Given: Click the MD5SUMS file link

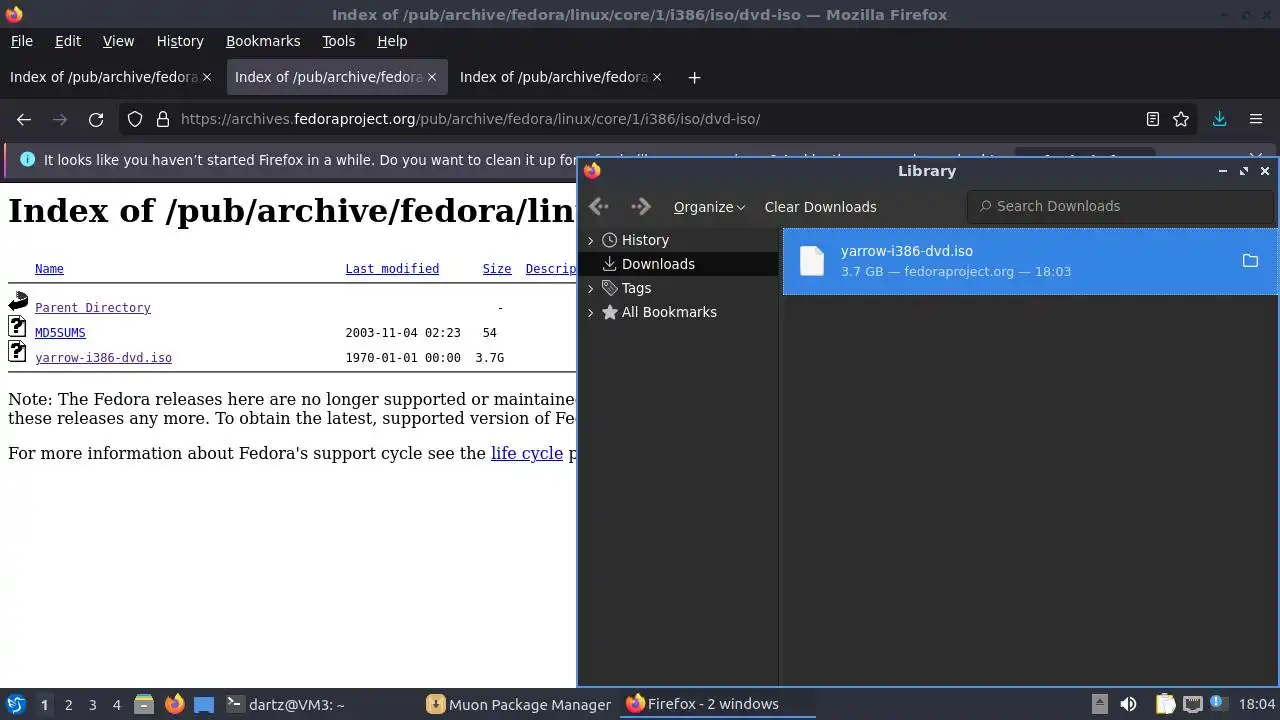Looking at the screenshot, I should tap(60, 333).
